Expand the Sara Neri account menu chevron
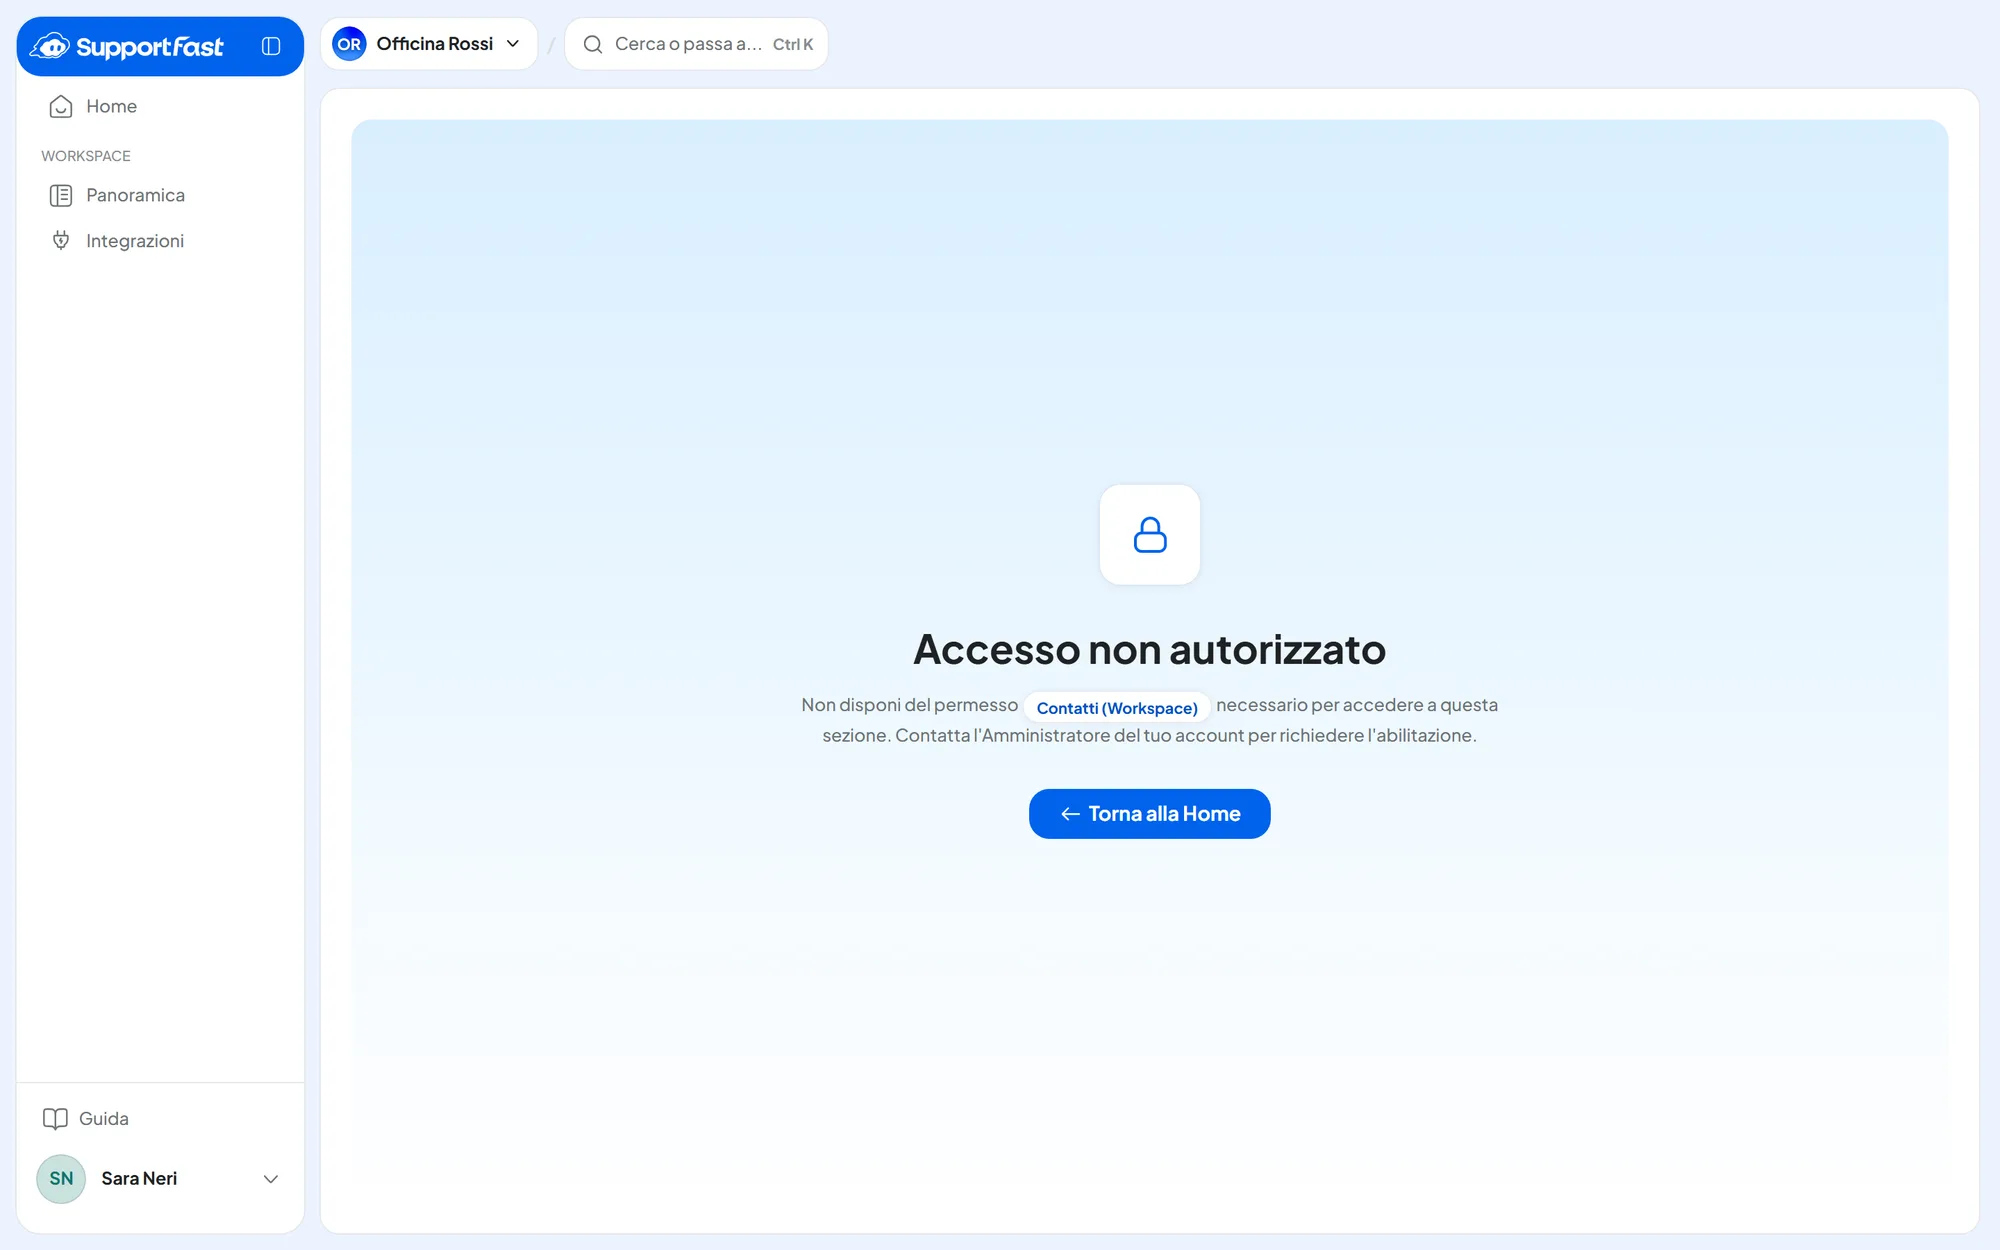The image size is (2000, 1250). 271,1179
